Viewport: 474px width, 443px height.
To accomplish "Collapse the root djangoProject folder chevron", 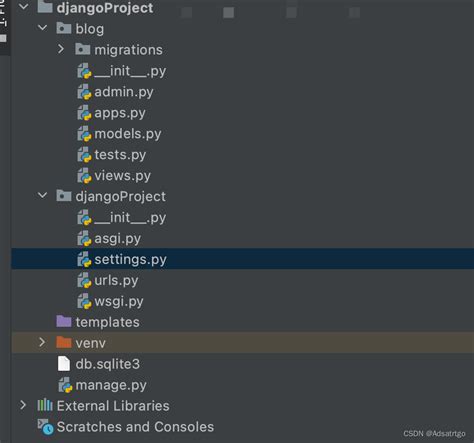I will [x=24, y=7].
